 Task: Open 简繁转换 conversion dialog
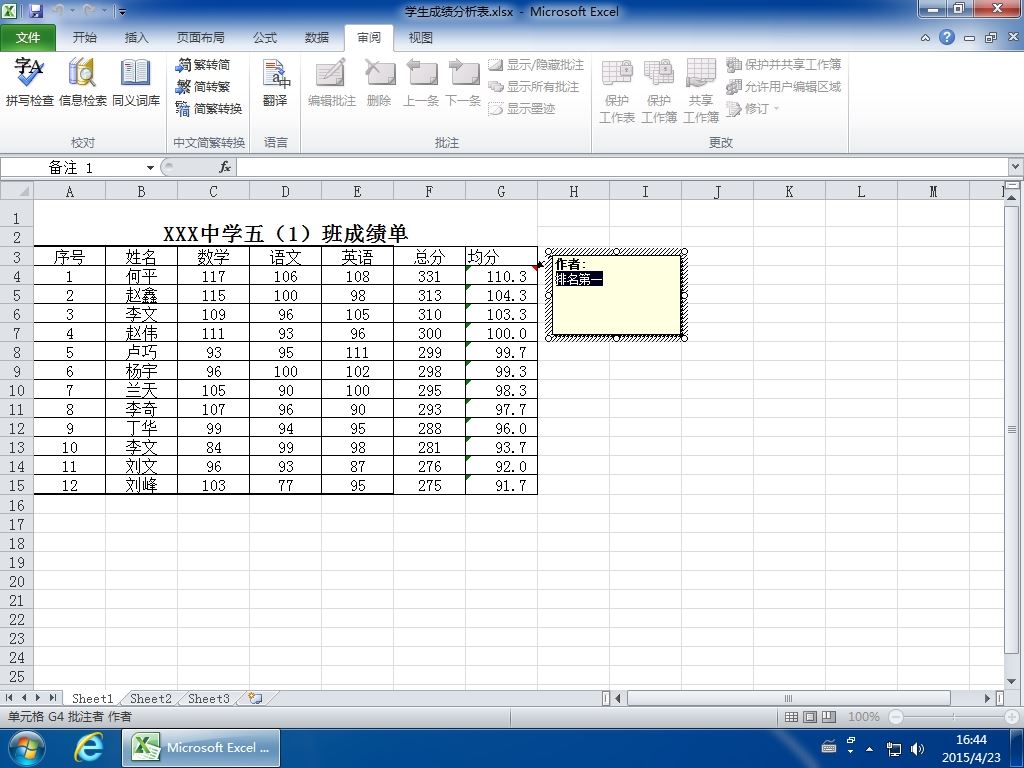[x=209, y=108]
